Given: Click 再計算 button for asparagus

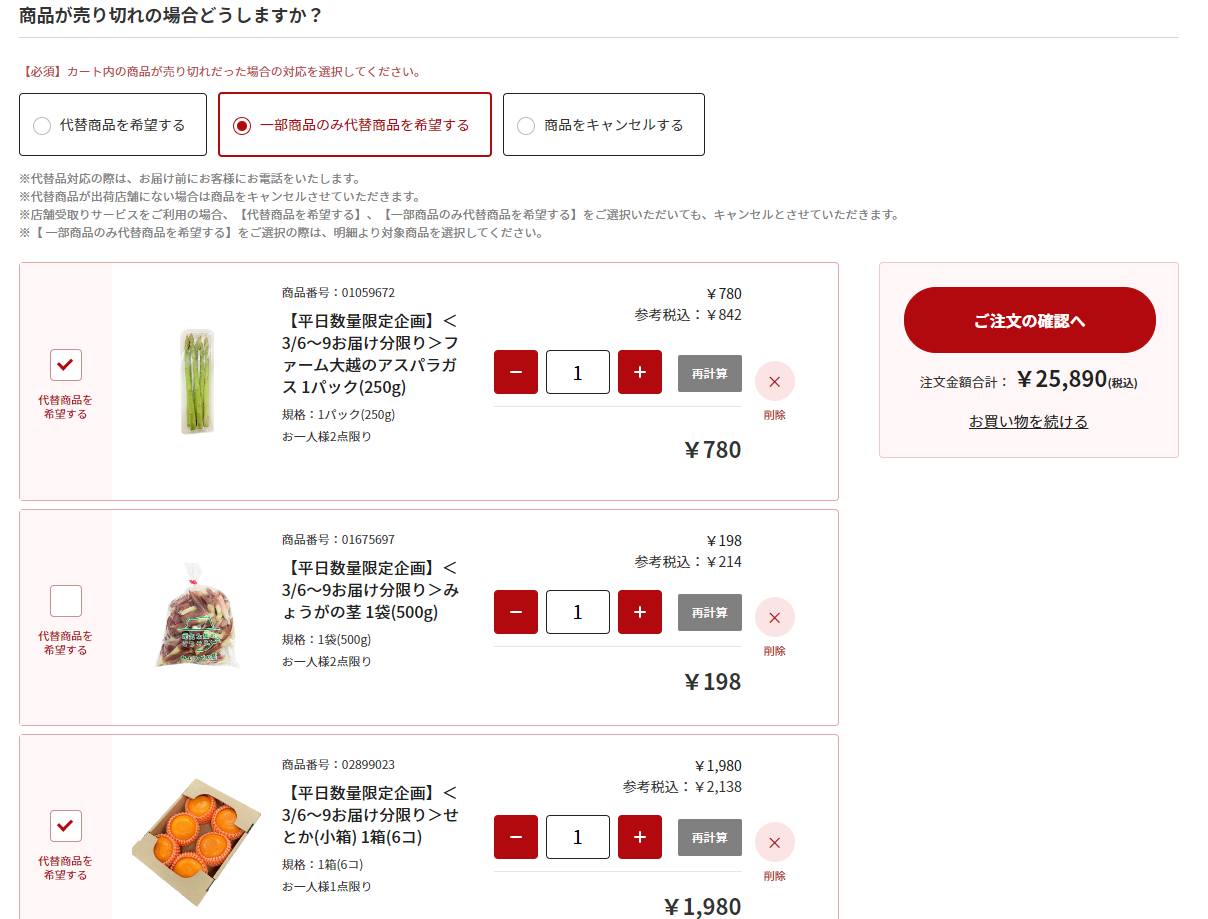Looking at the screenshot, I should point(710,373).
